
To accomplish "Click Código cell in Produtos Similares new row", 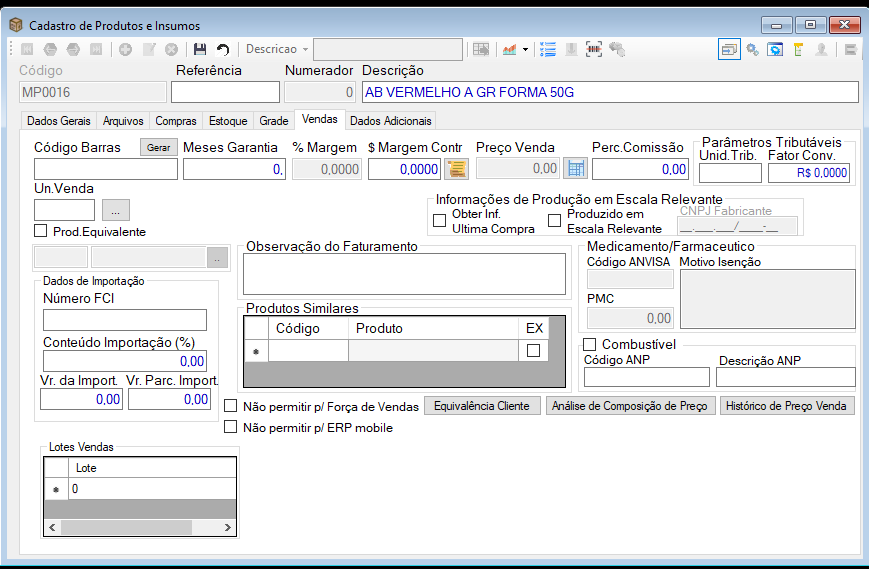I will (x=308, y=351).
